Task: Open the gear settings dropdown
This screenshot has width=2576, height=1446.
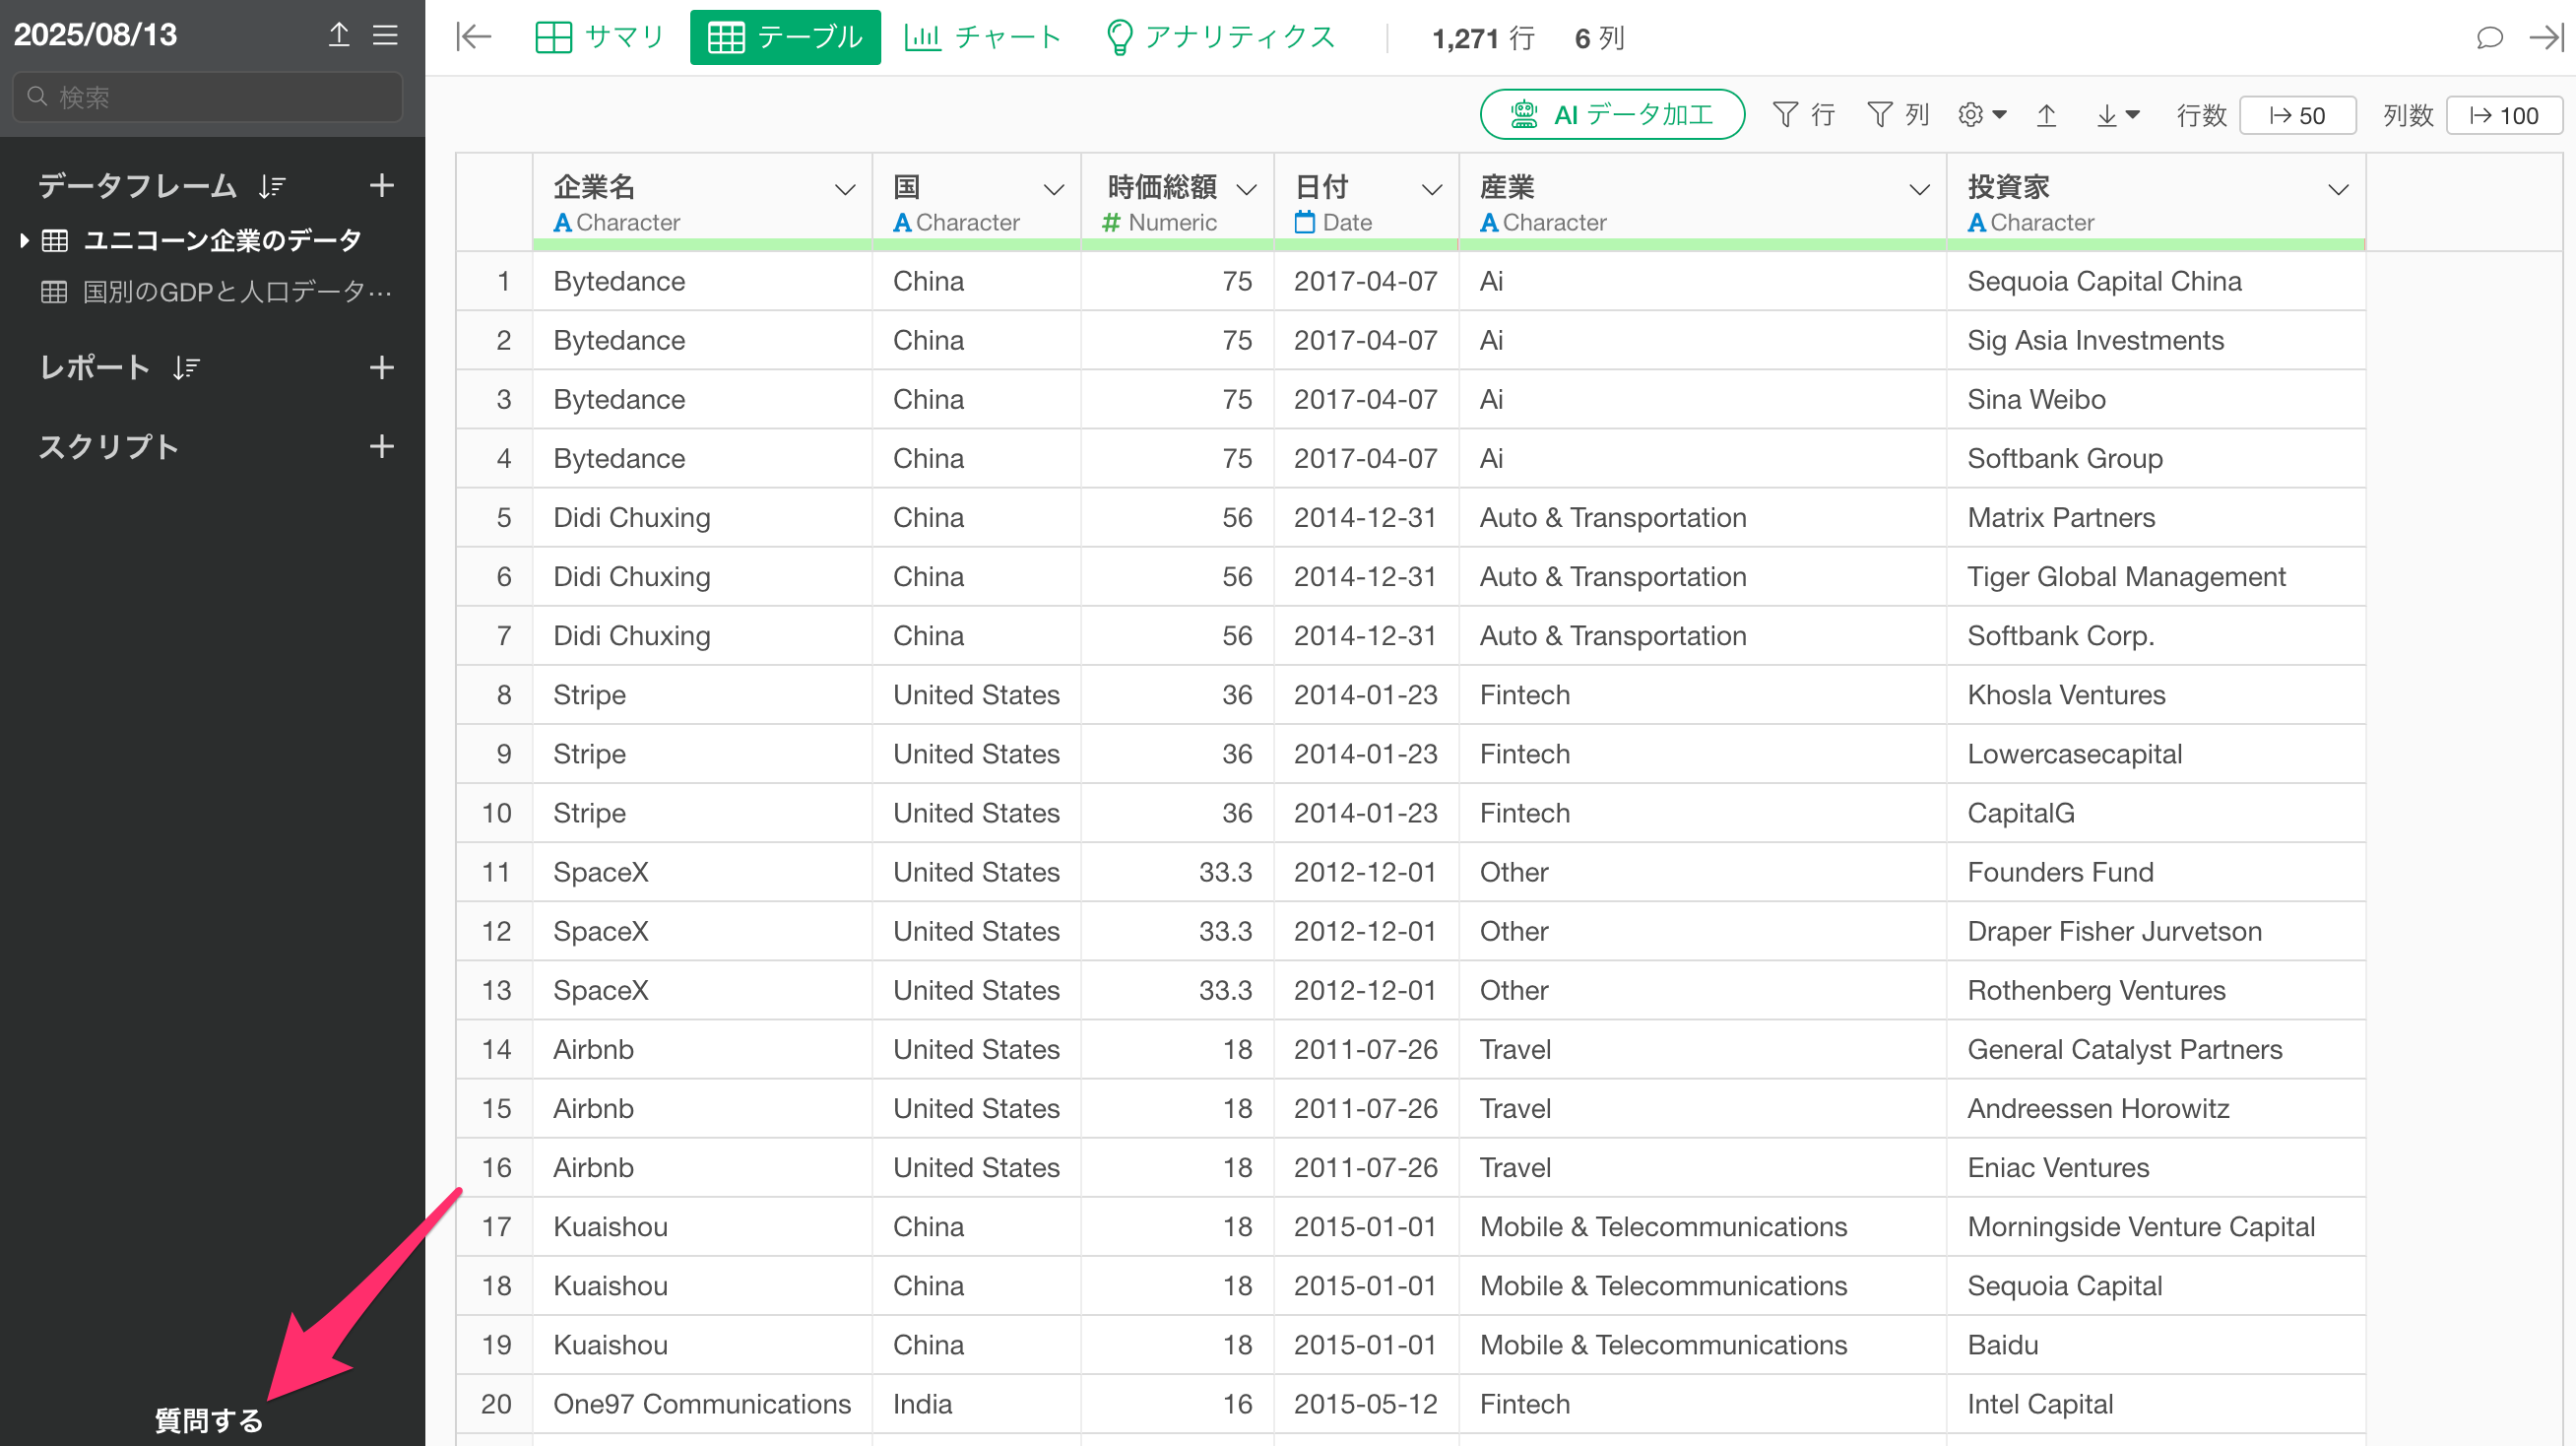Action: (1982, 115)
